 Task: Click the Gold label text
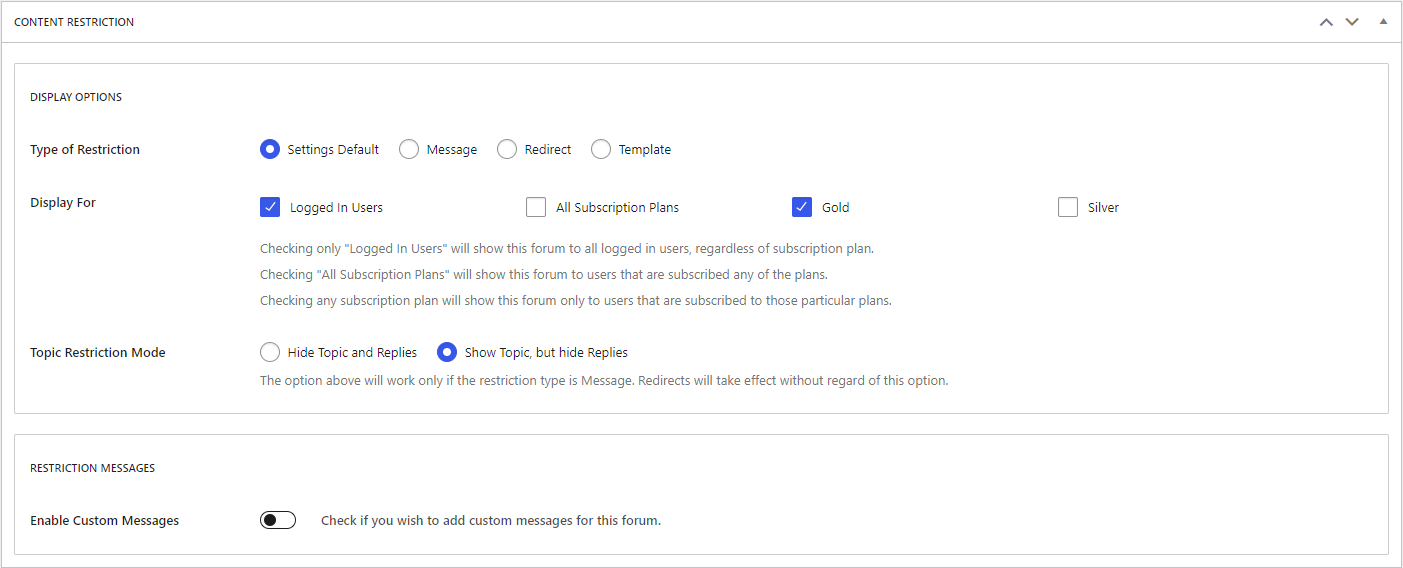point(835,208)
